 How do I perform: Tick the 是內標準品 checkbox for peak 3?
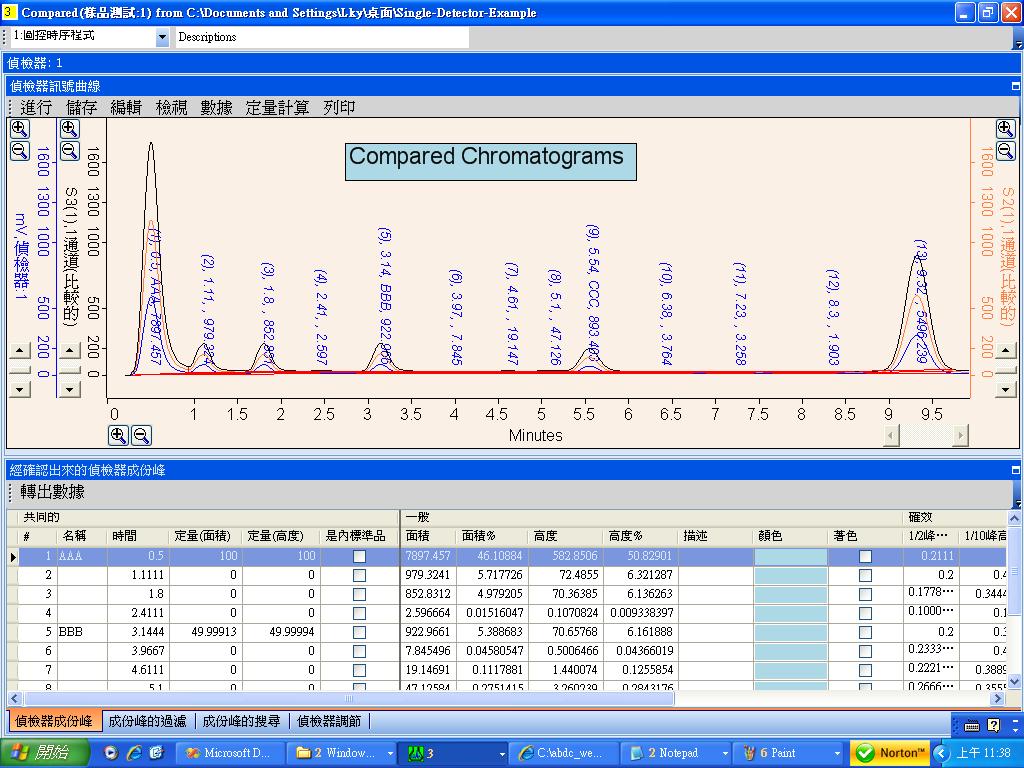[x=359, y=594]
